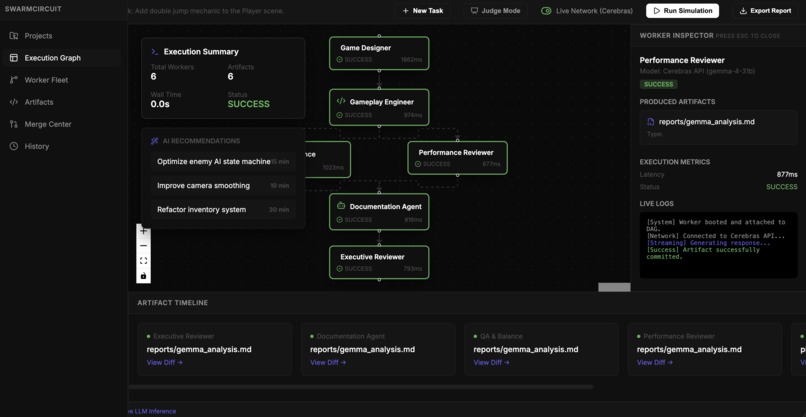Click the success check icon in Executive Reviewer node
The image size is (806, 417).
(339, 269)
